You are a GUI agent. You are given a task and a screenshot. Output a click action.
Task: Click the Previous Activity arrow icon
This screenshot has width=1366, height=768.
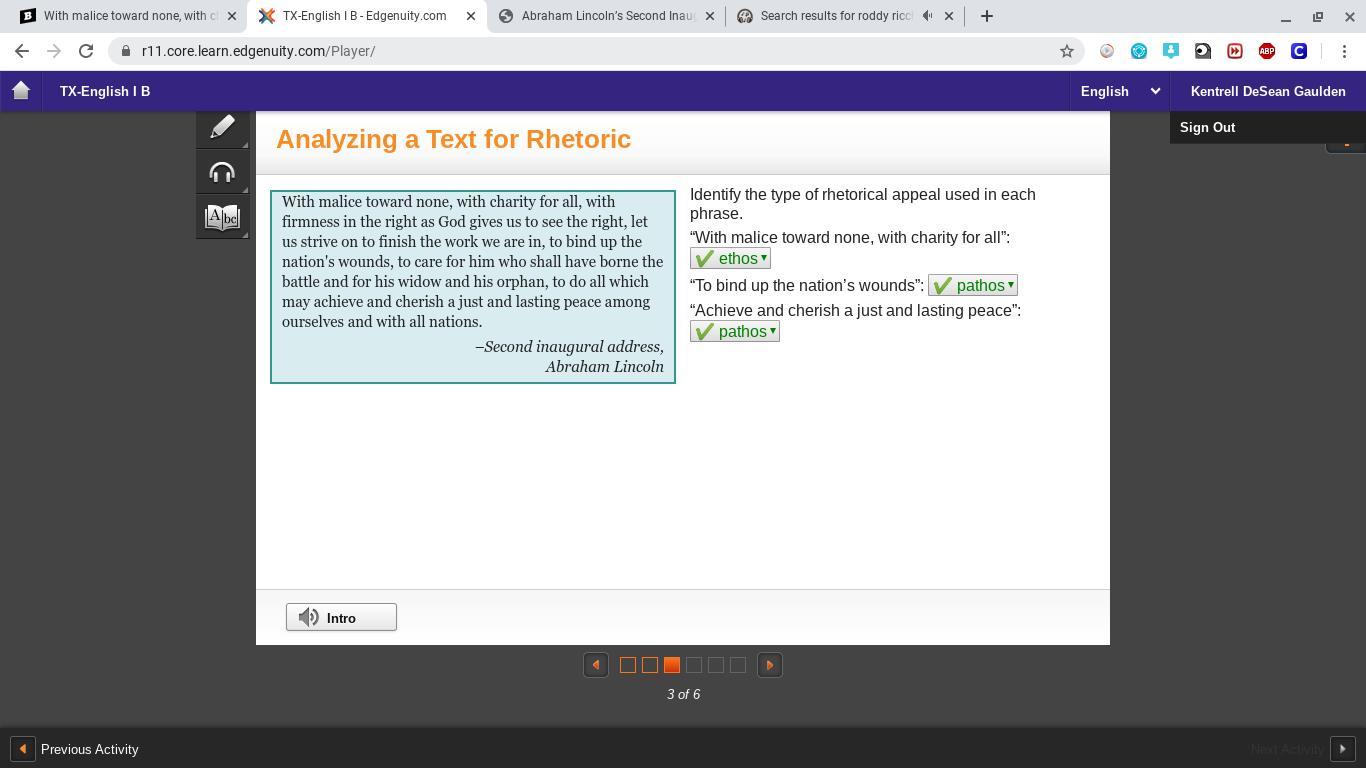tap(22, 749)
